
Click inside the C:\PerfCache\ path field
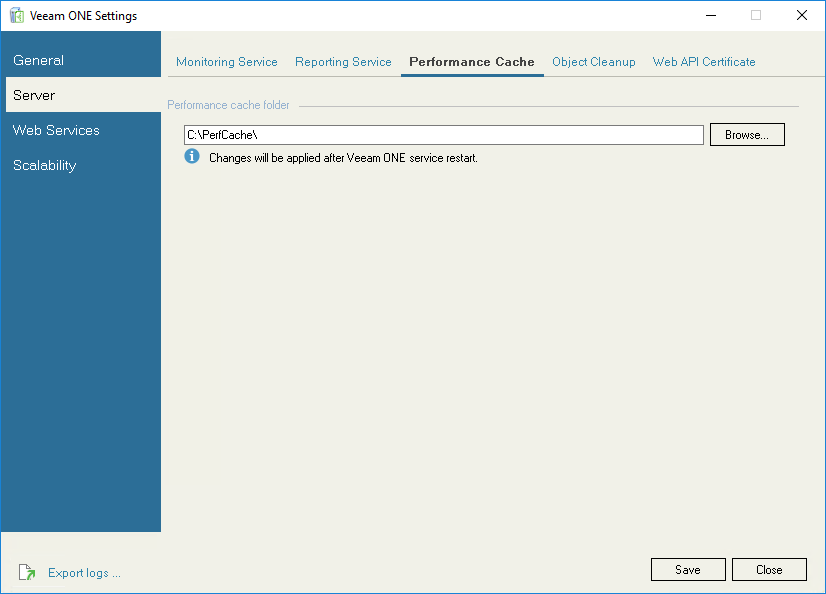click(x=440, y=134)
